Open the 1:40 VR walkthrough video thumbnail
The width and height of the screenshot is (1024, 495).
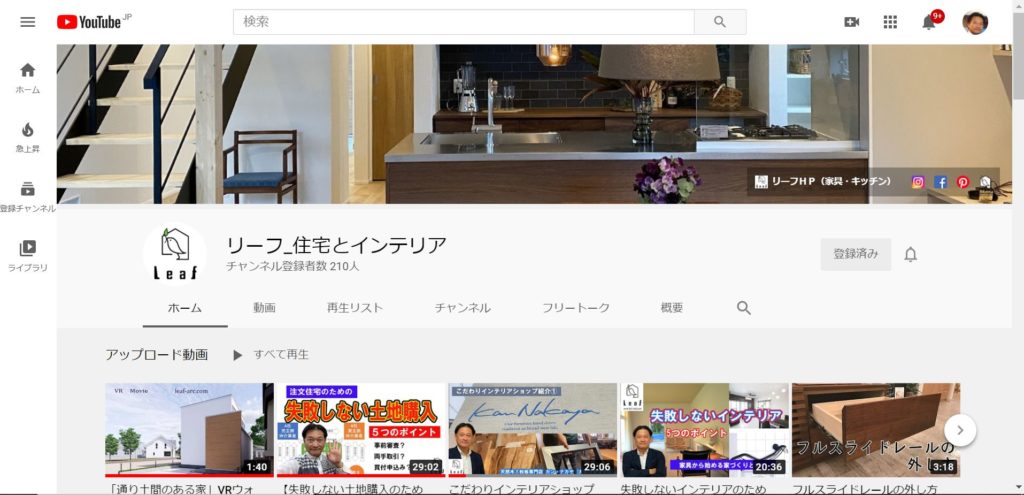click(x=189, y=430)
